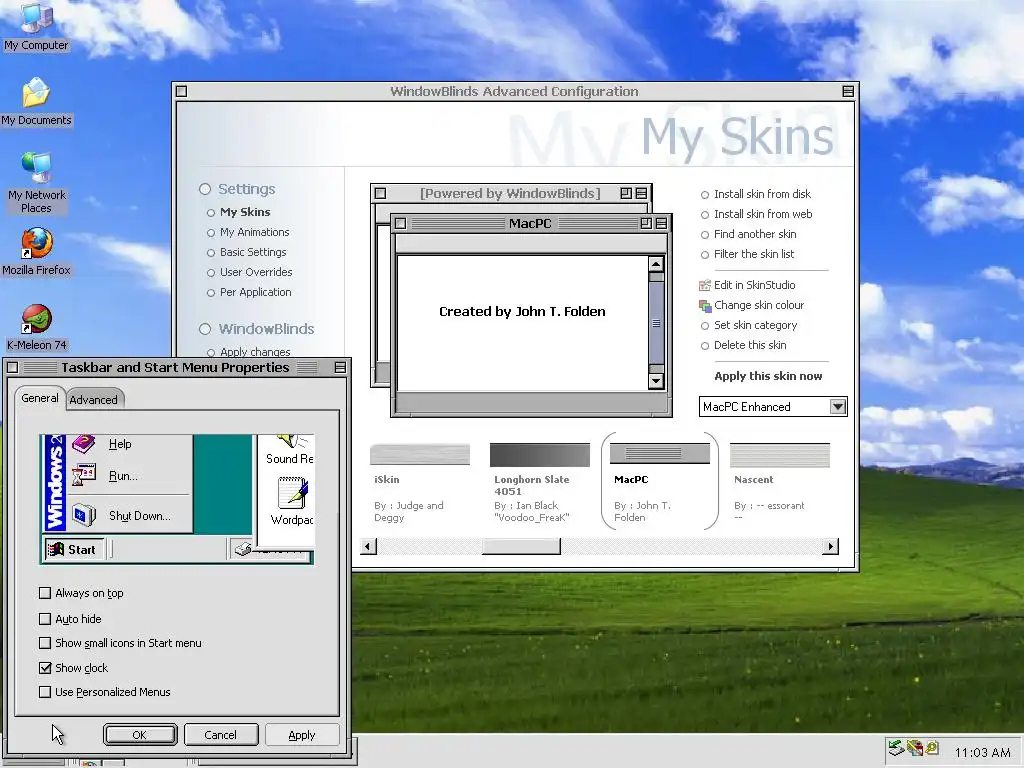This screenshot has width=1024, height=768.
Task: Launch Mozilla Firefox from the desktop
Action: [36, 251]
